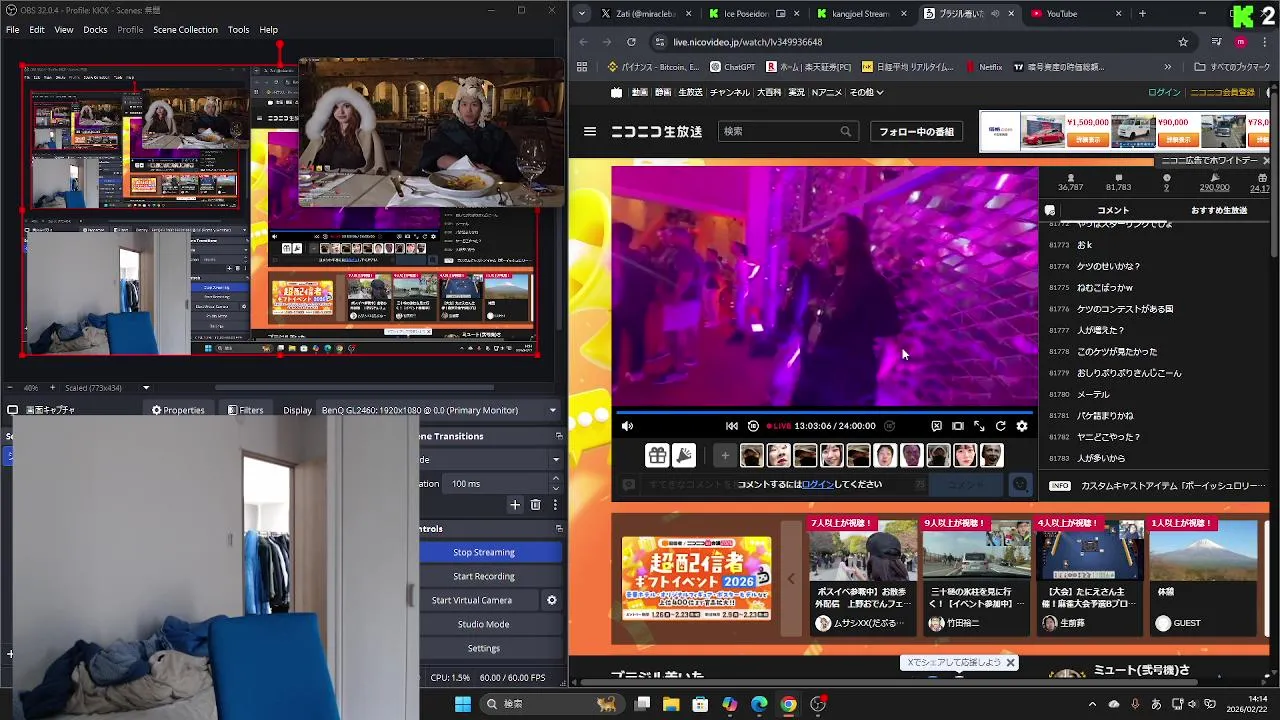This screenshot has width=1280, height=720.
Task: Toggle theater mode in the Niconico player
Action: (x=958, y=426)
